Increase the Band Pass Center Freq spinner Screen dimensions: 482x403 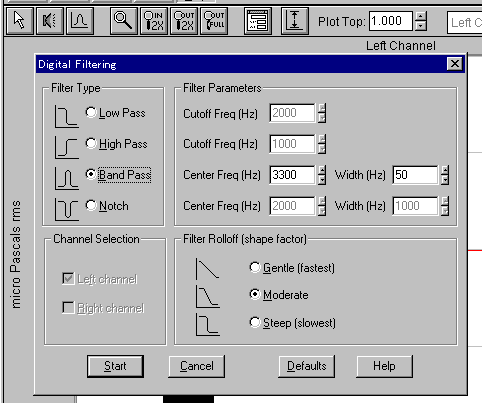[x=322, y=170]
